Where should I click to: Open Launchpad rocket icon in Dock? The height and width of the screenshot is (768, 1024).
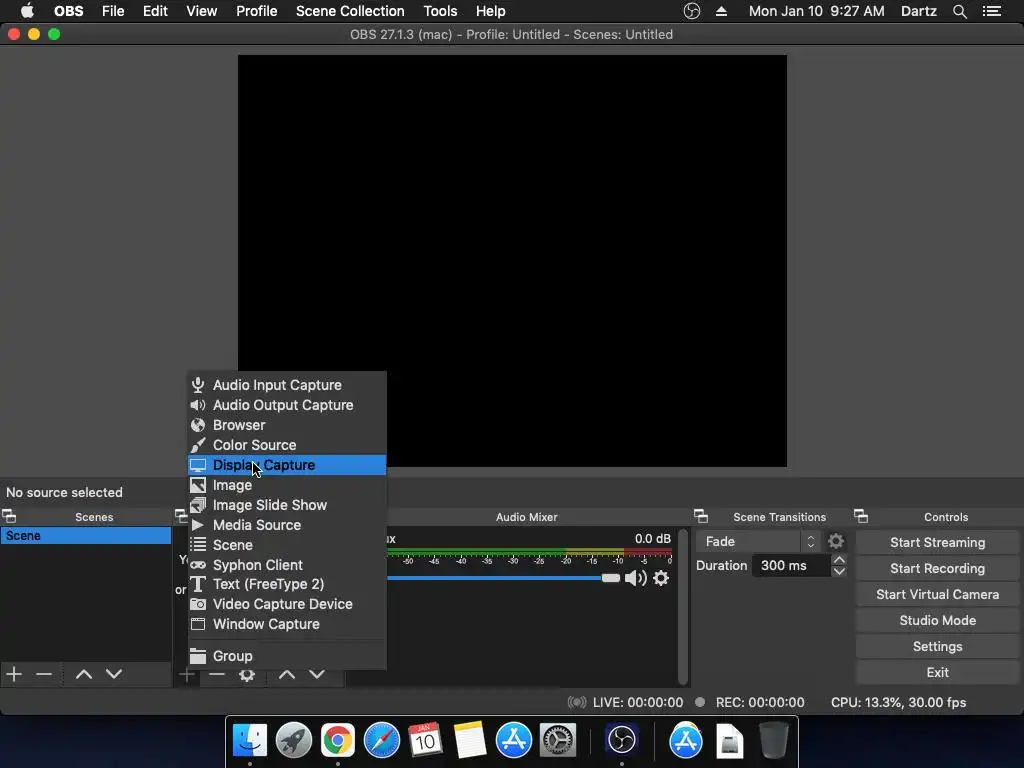(293, 740)
